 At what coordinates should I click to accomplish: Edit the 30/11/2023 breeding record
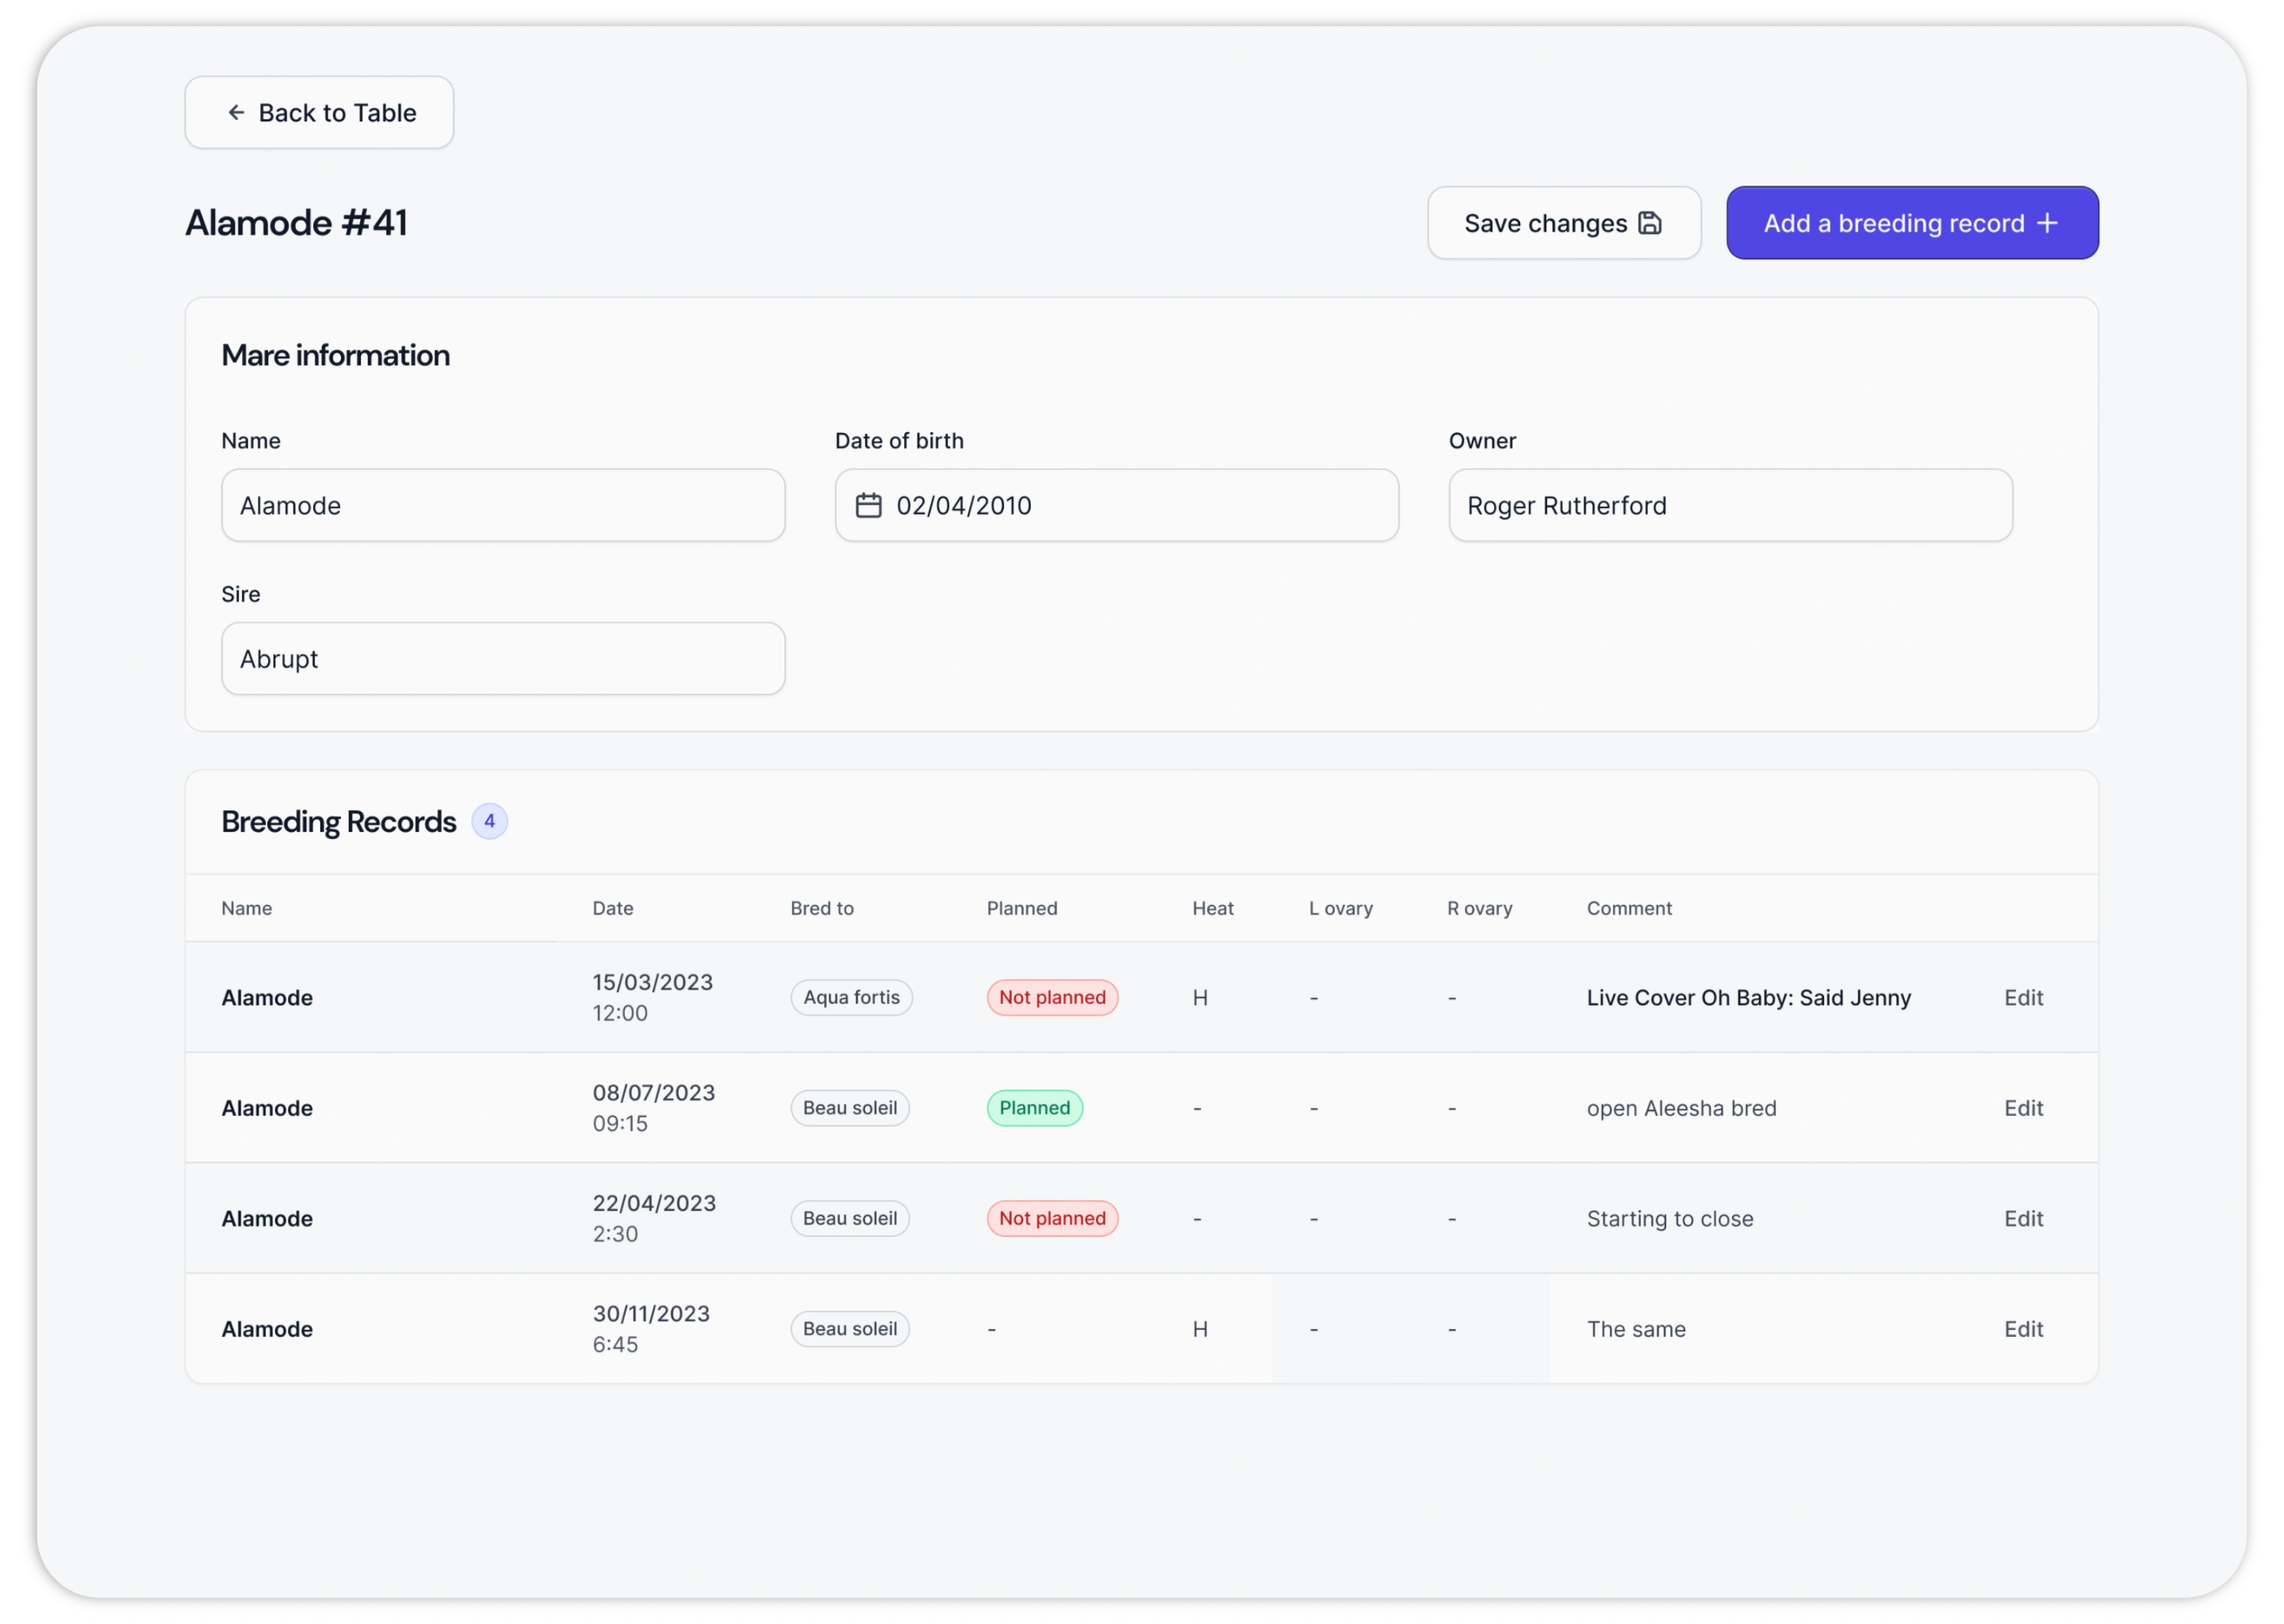pos(2022,1329)
